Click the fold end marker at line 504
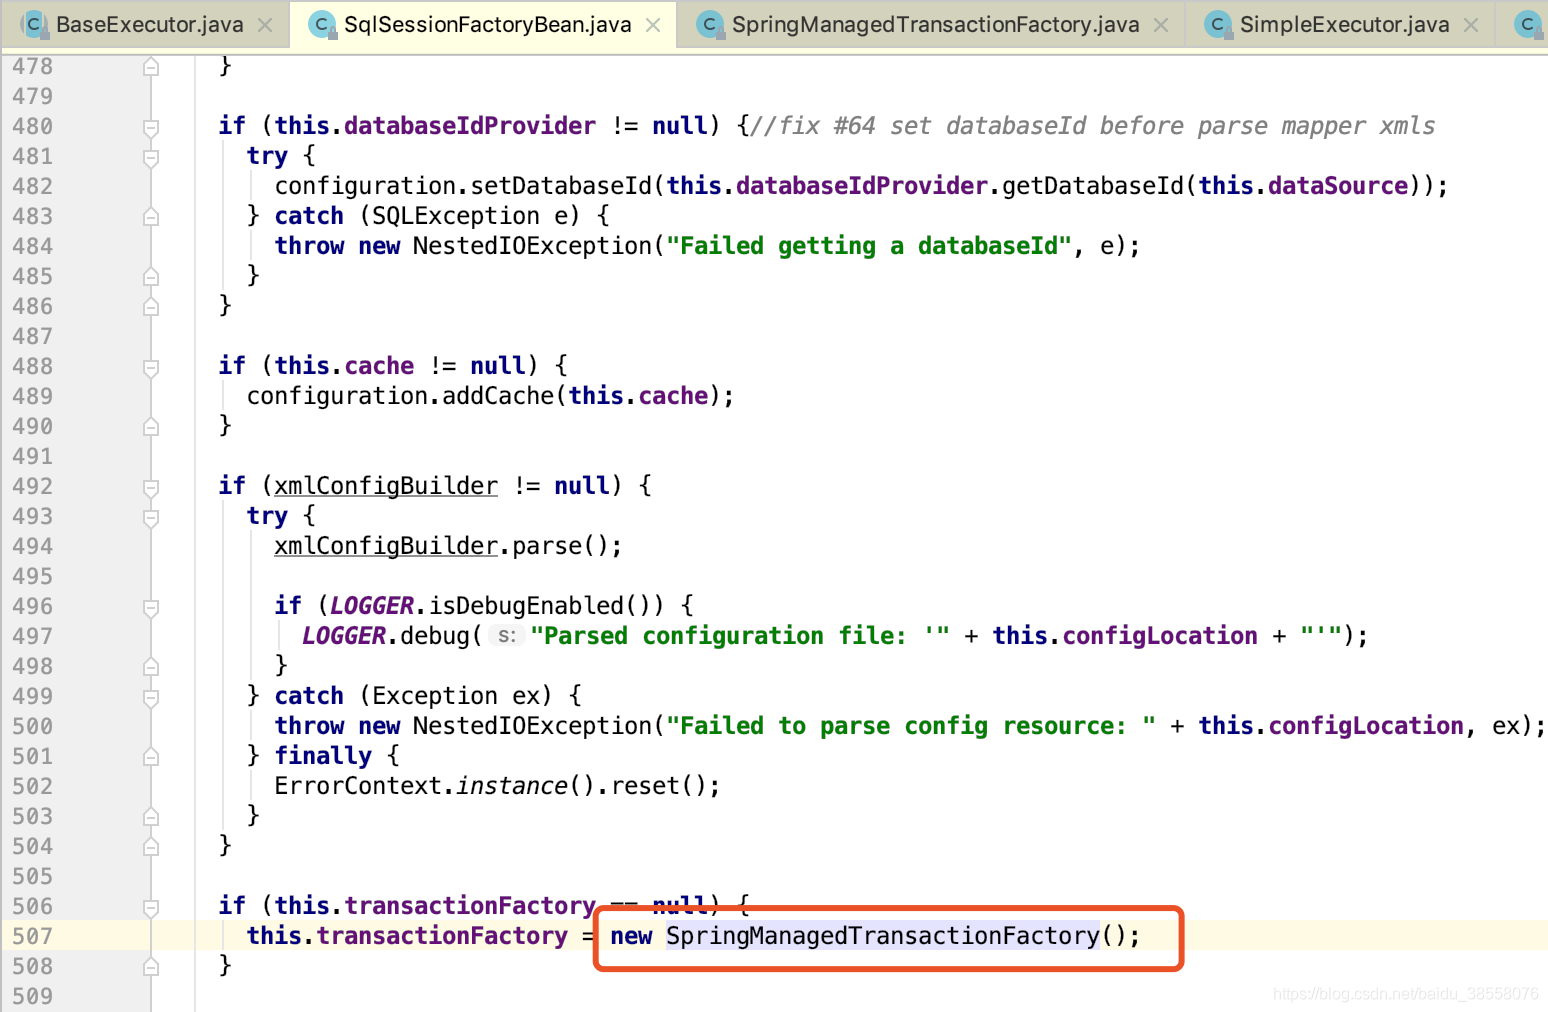The width and height of the screenshot is (1548, 1012). [151, 847]
